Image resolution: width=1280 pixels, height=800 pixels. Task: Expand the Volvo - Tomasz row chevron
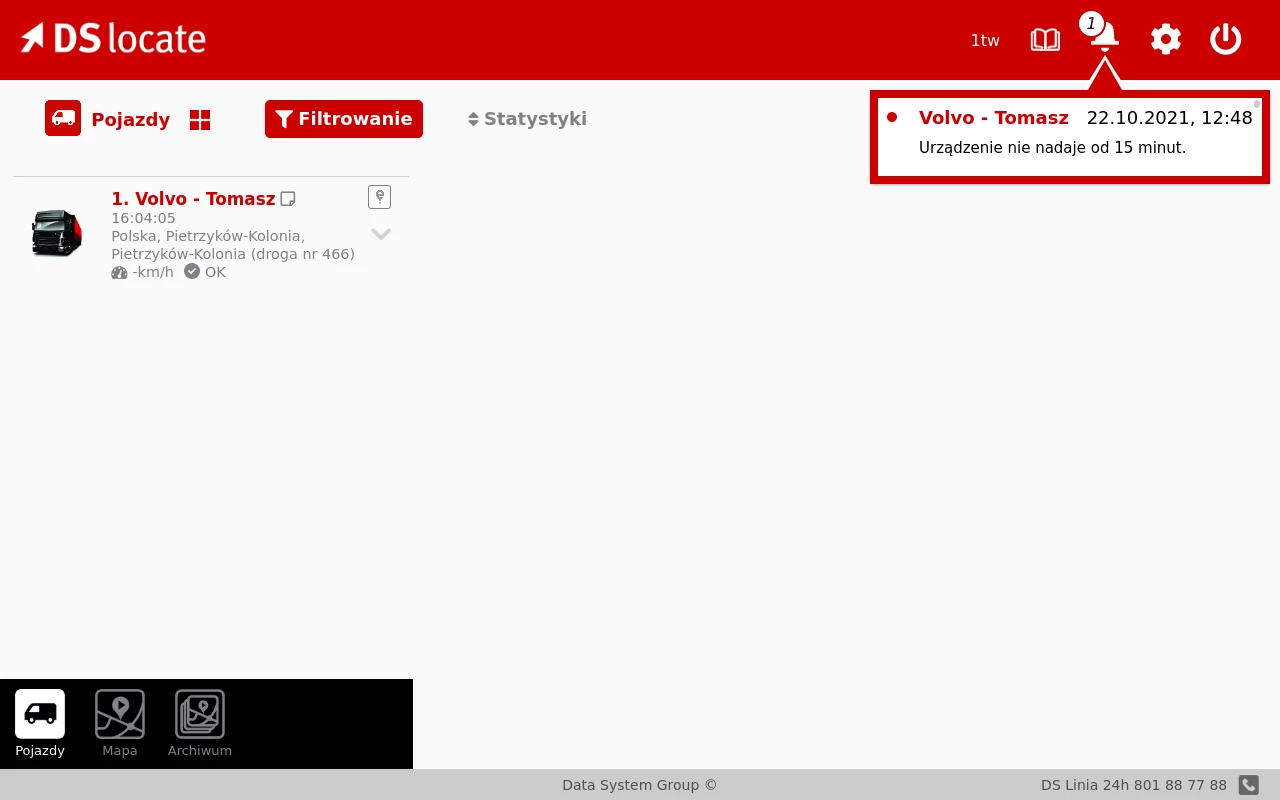381,234
